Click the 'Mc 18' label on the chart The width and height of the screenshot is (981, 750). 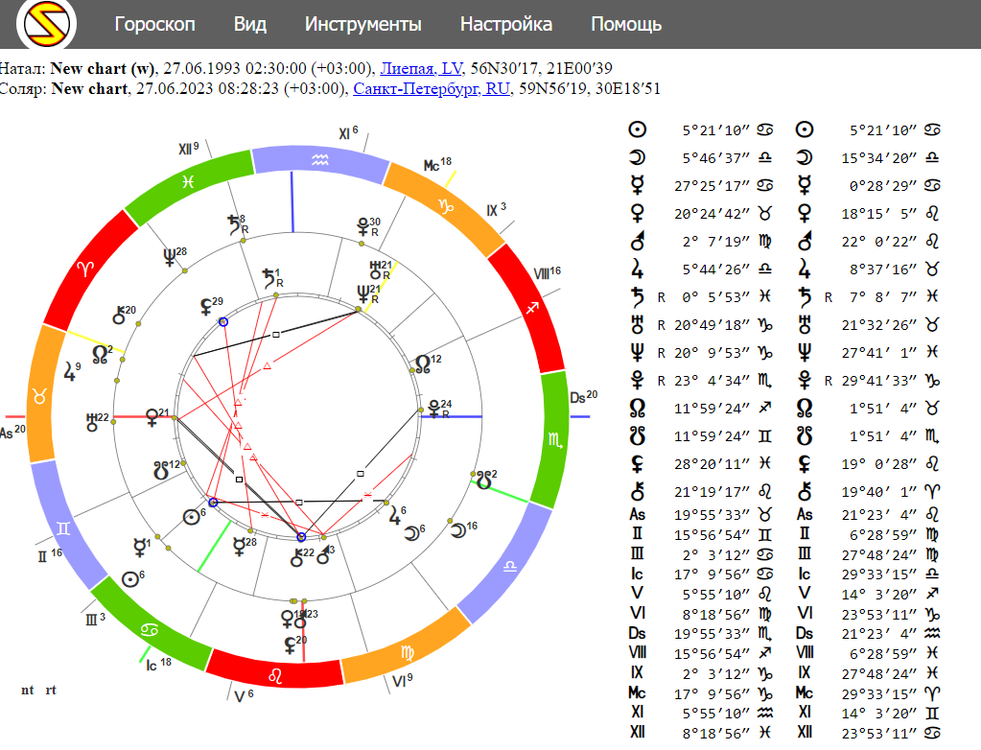click(437, 165)
